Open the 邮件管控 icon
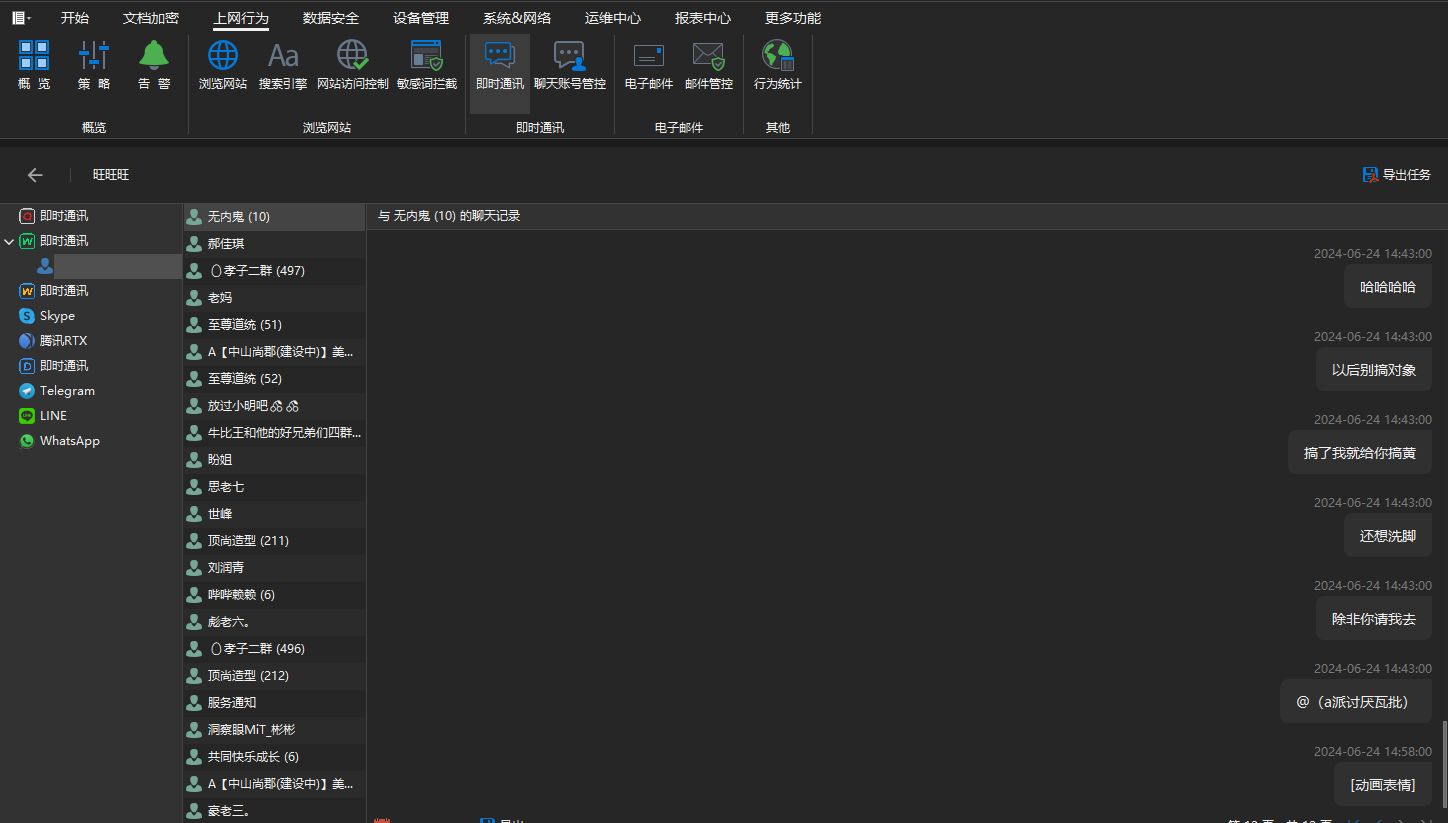Viewport: 1448px width, 823px height. click(709, 65)
